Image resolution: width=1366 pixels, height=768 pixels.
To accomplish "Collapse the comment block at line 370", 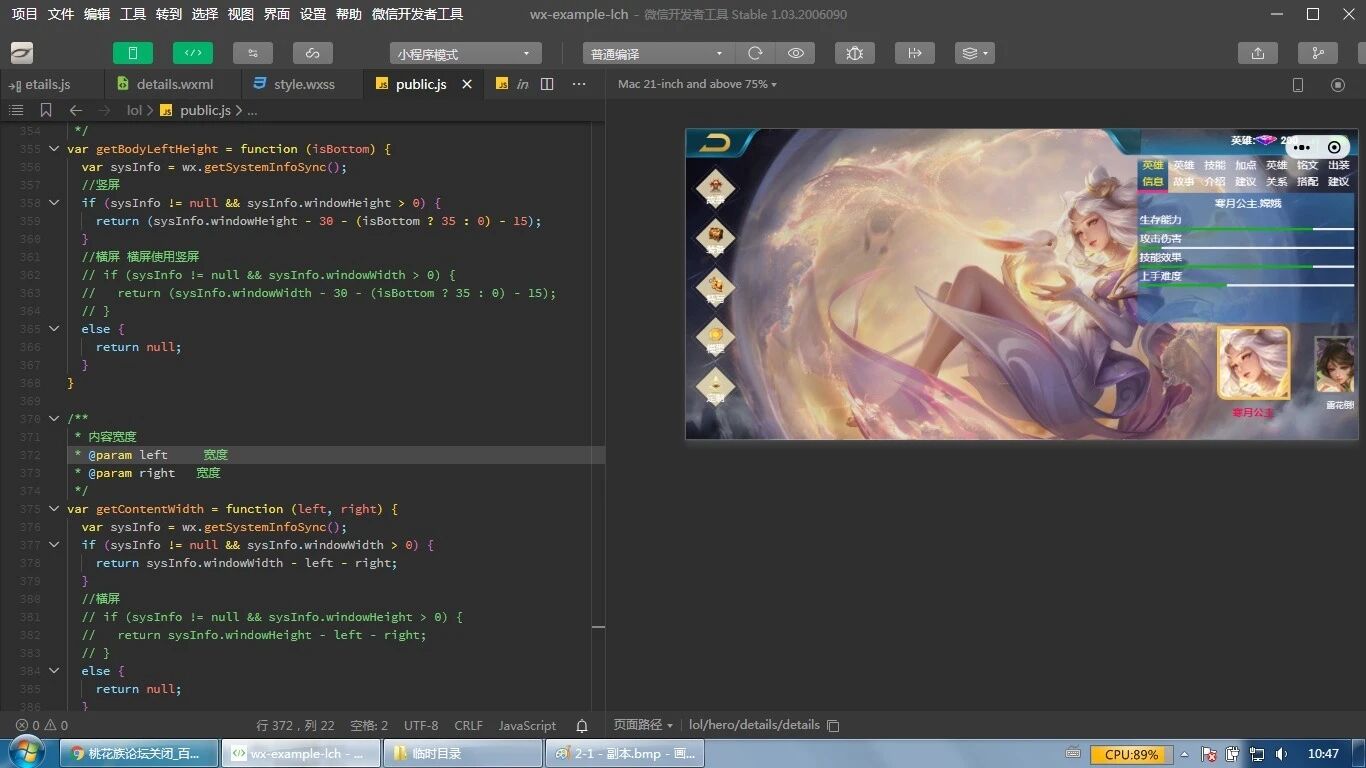I will [x=54, y=419].
